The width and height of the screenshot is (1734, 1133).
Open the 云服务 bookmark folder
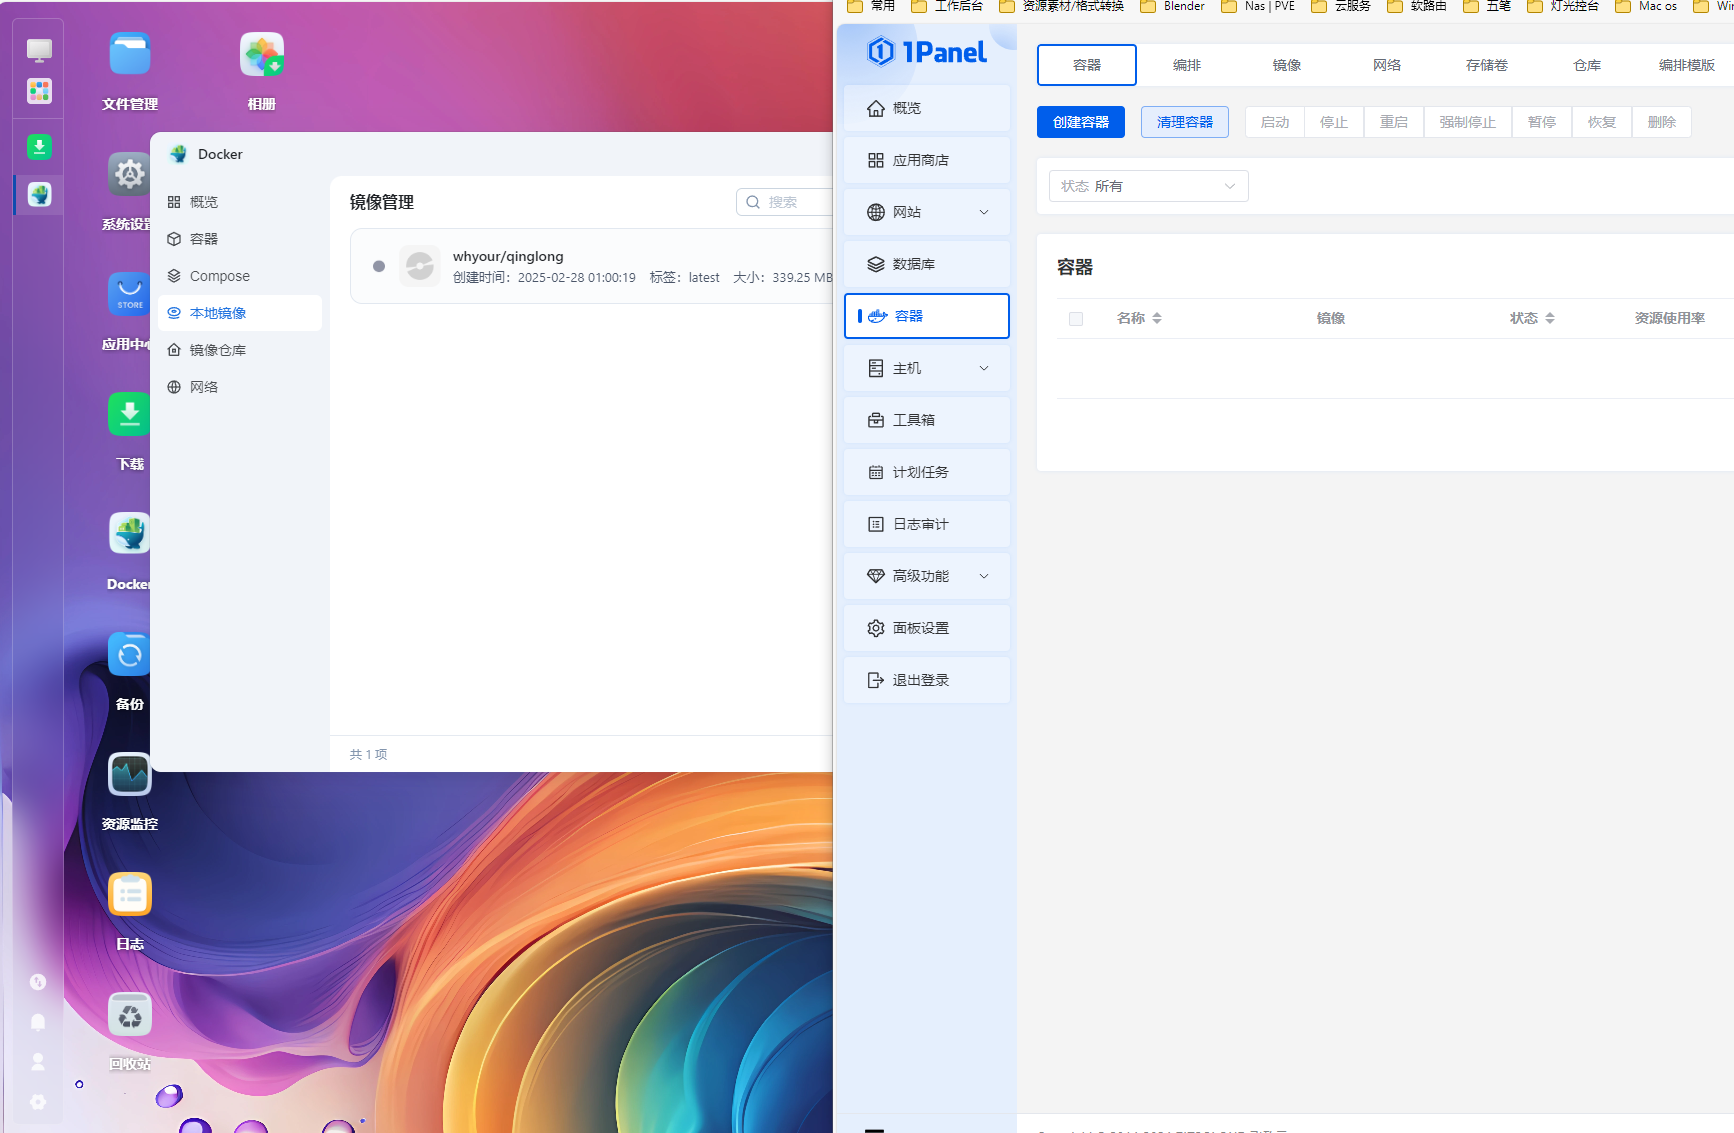[x=1341, y=6]
